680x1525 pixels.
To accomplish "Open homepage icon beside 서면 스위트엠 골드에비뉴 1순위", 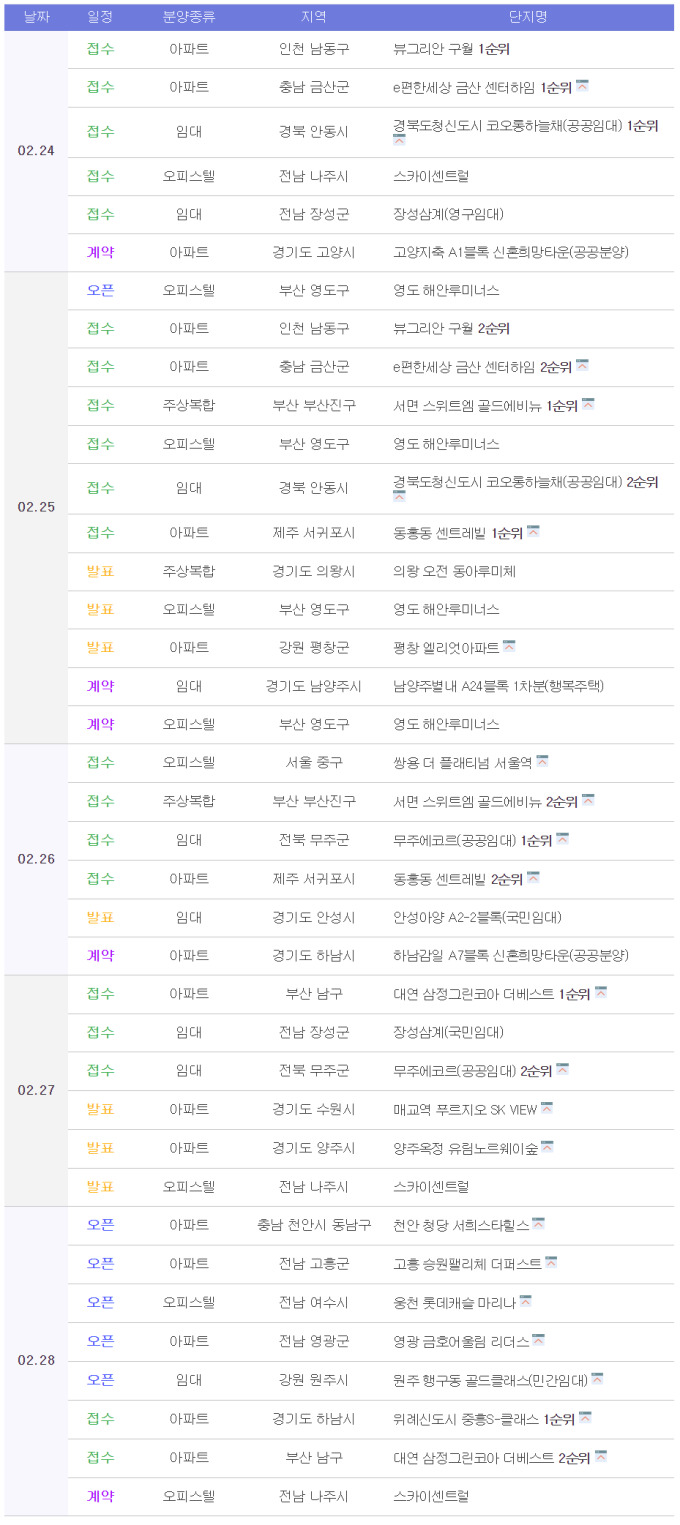I will click(588, 404).
